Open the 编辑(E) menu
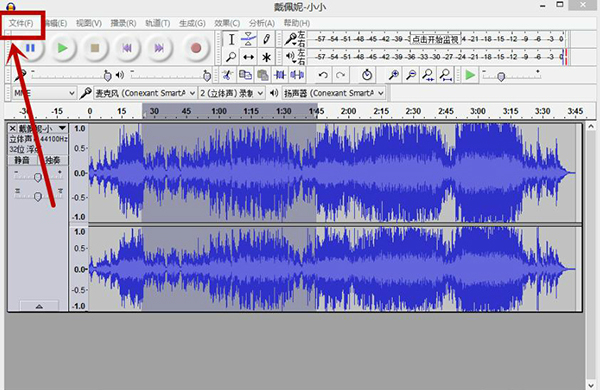The height and width of the screenshot is (390, 600). [x=56, y=23]
